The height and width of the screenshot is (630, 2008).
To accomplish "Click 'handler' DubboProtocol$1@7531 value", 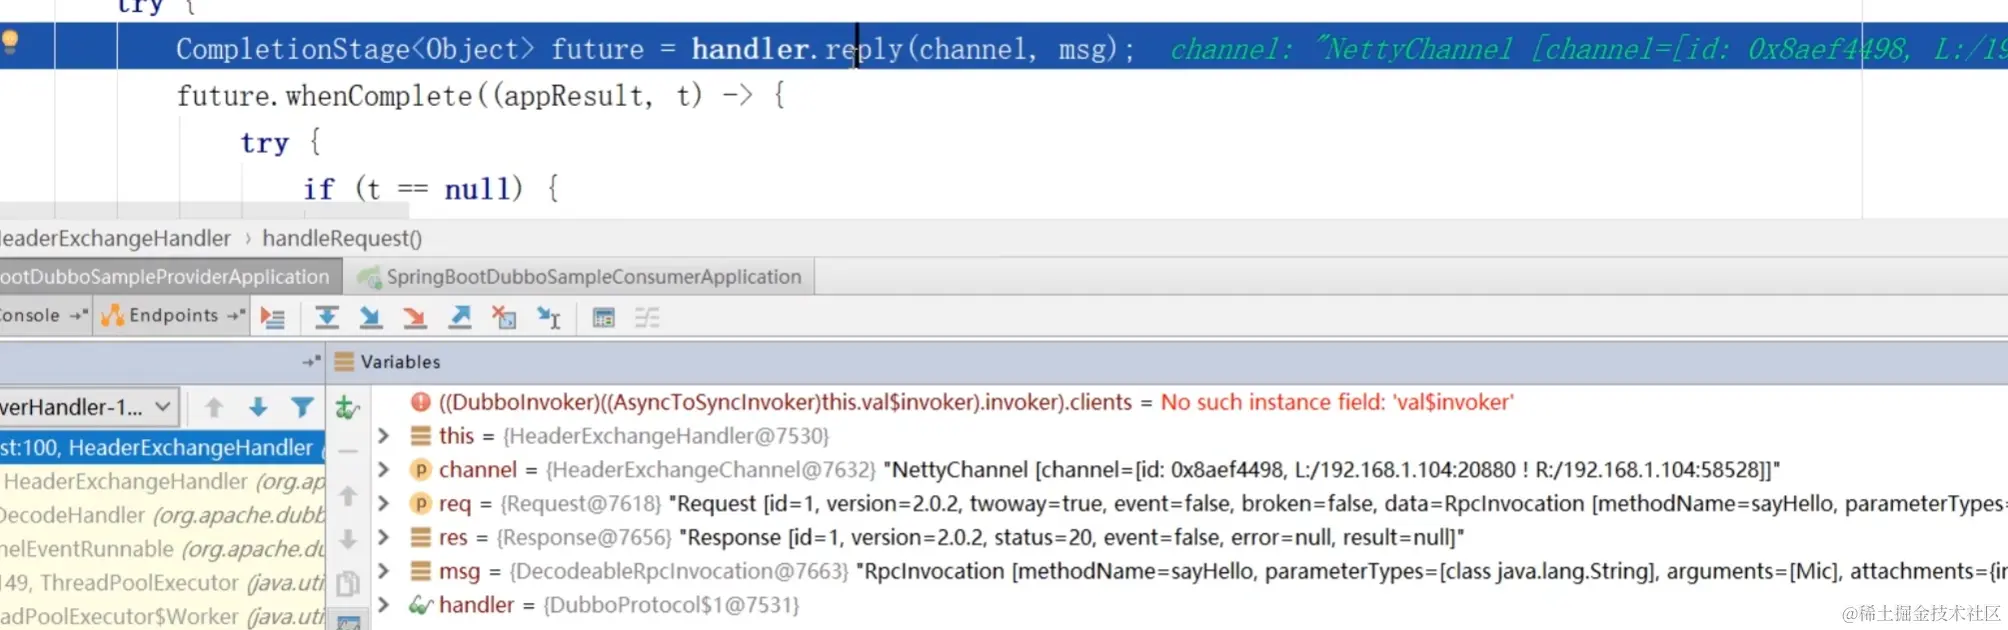I will (671, 605).
